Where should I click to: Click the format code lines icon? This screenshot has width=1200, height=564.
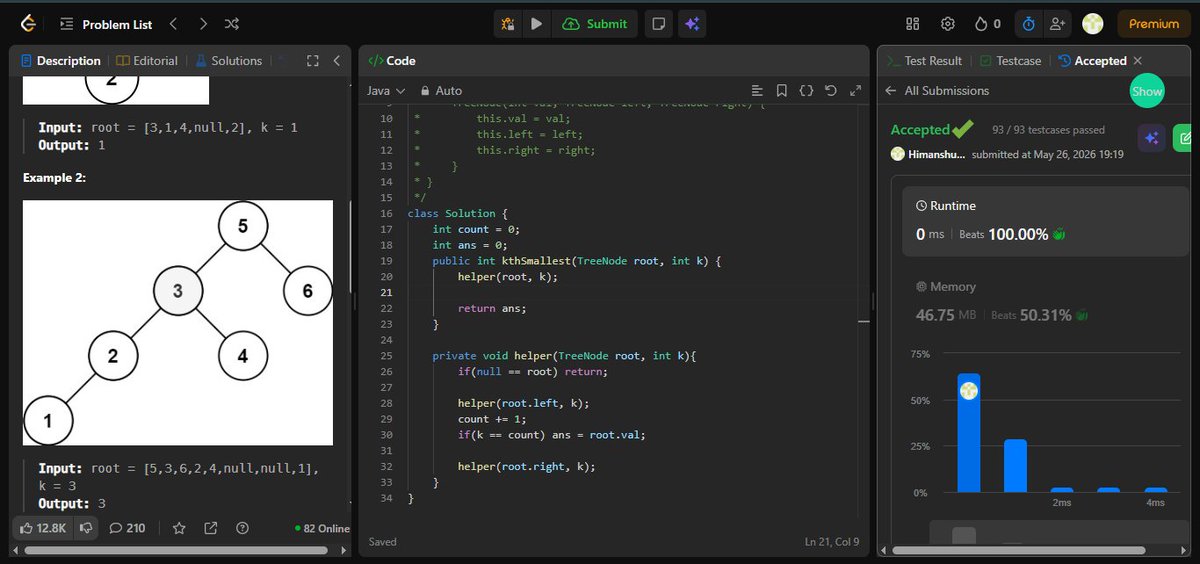[x=757, y=91]
